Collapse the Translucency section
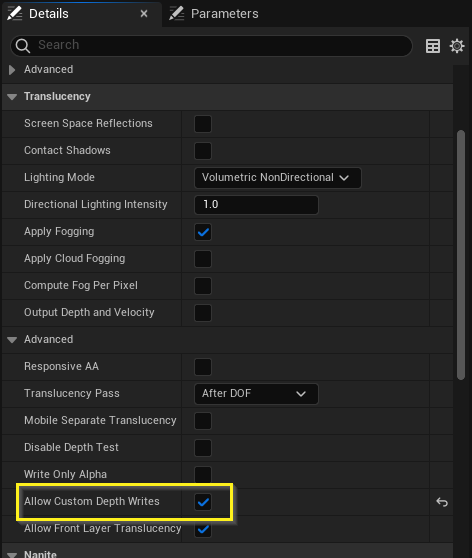Viewport: 472px width, 558px height. (x=12, y=97)
